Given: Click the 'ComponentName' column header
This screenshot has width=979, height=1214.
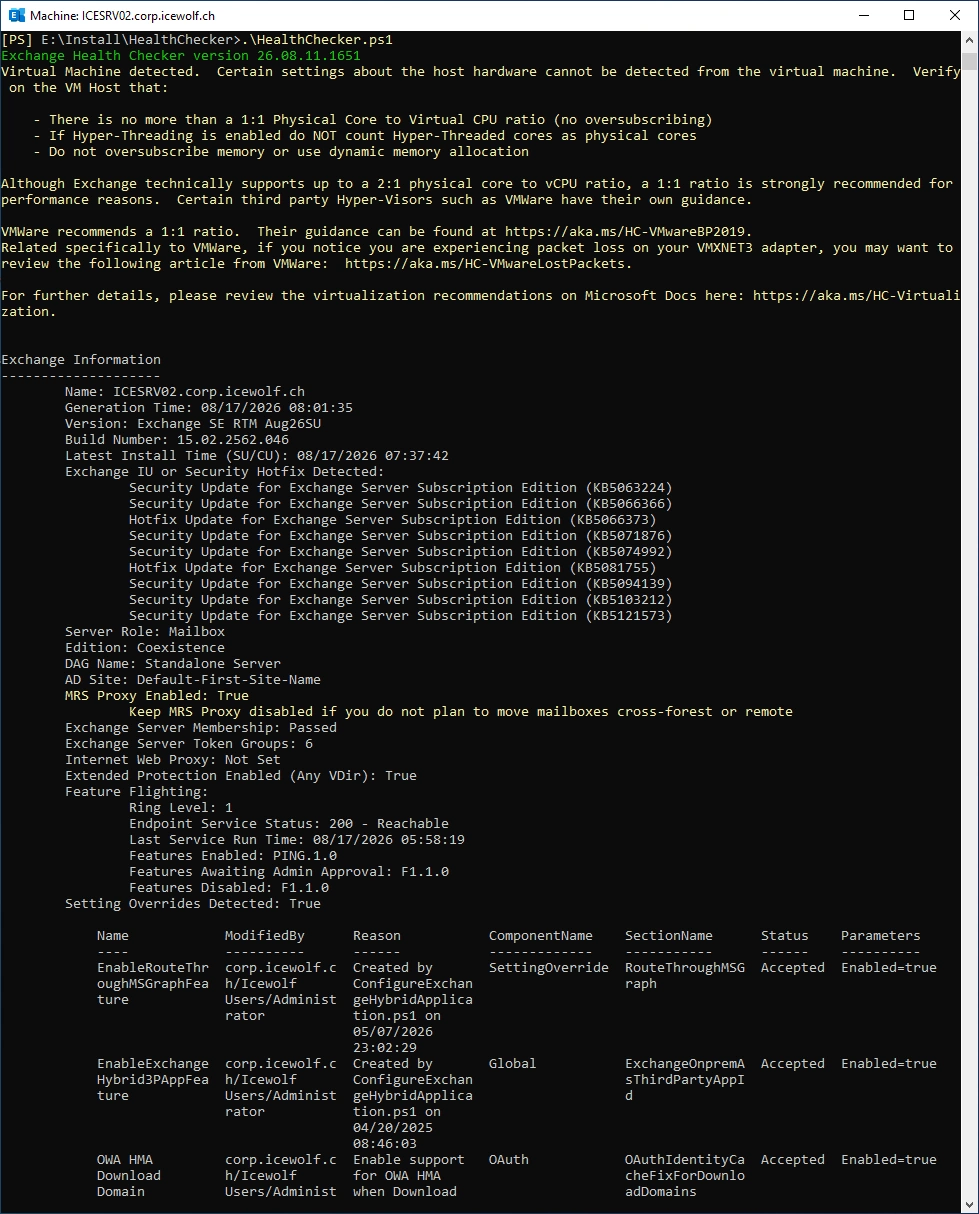Looking at the screenshot, I should tap(541, 936).
